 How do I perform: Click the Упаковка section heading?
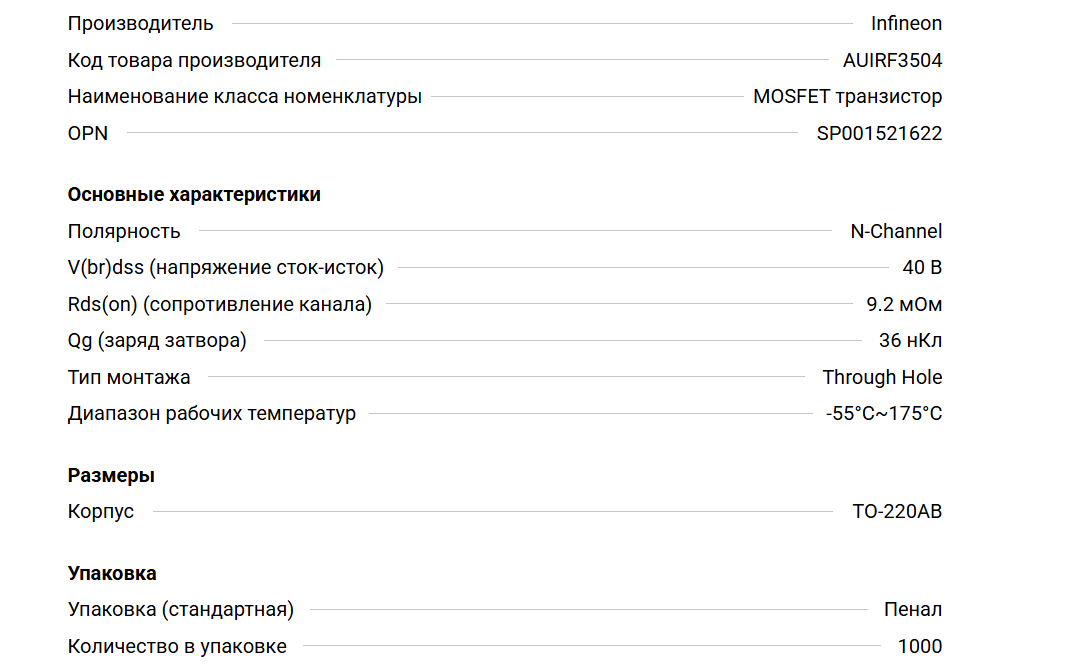[x=112, y=573]
